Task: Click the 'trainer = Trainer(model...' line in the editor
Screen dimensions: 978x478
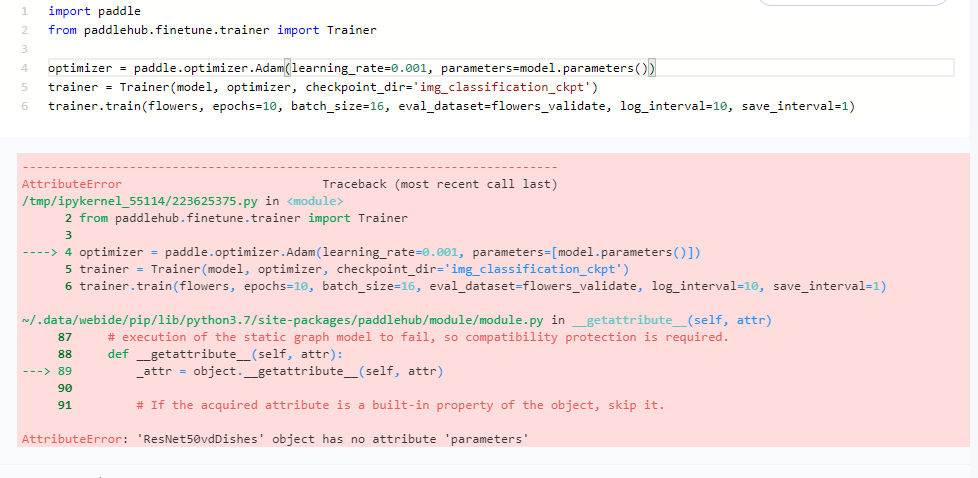Action: pyautogui.click(x=323, y=87)
